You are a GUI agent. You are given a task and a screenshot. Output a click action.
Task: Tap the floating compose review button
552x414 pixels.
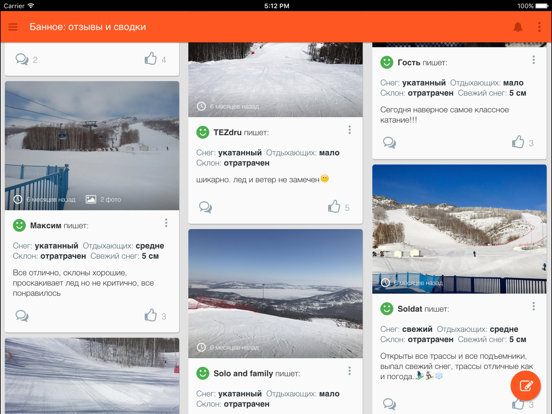525,385
